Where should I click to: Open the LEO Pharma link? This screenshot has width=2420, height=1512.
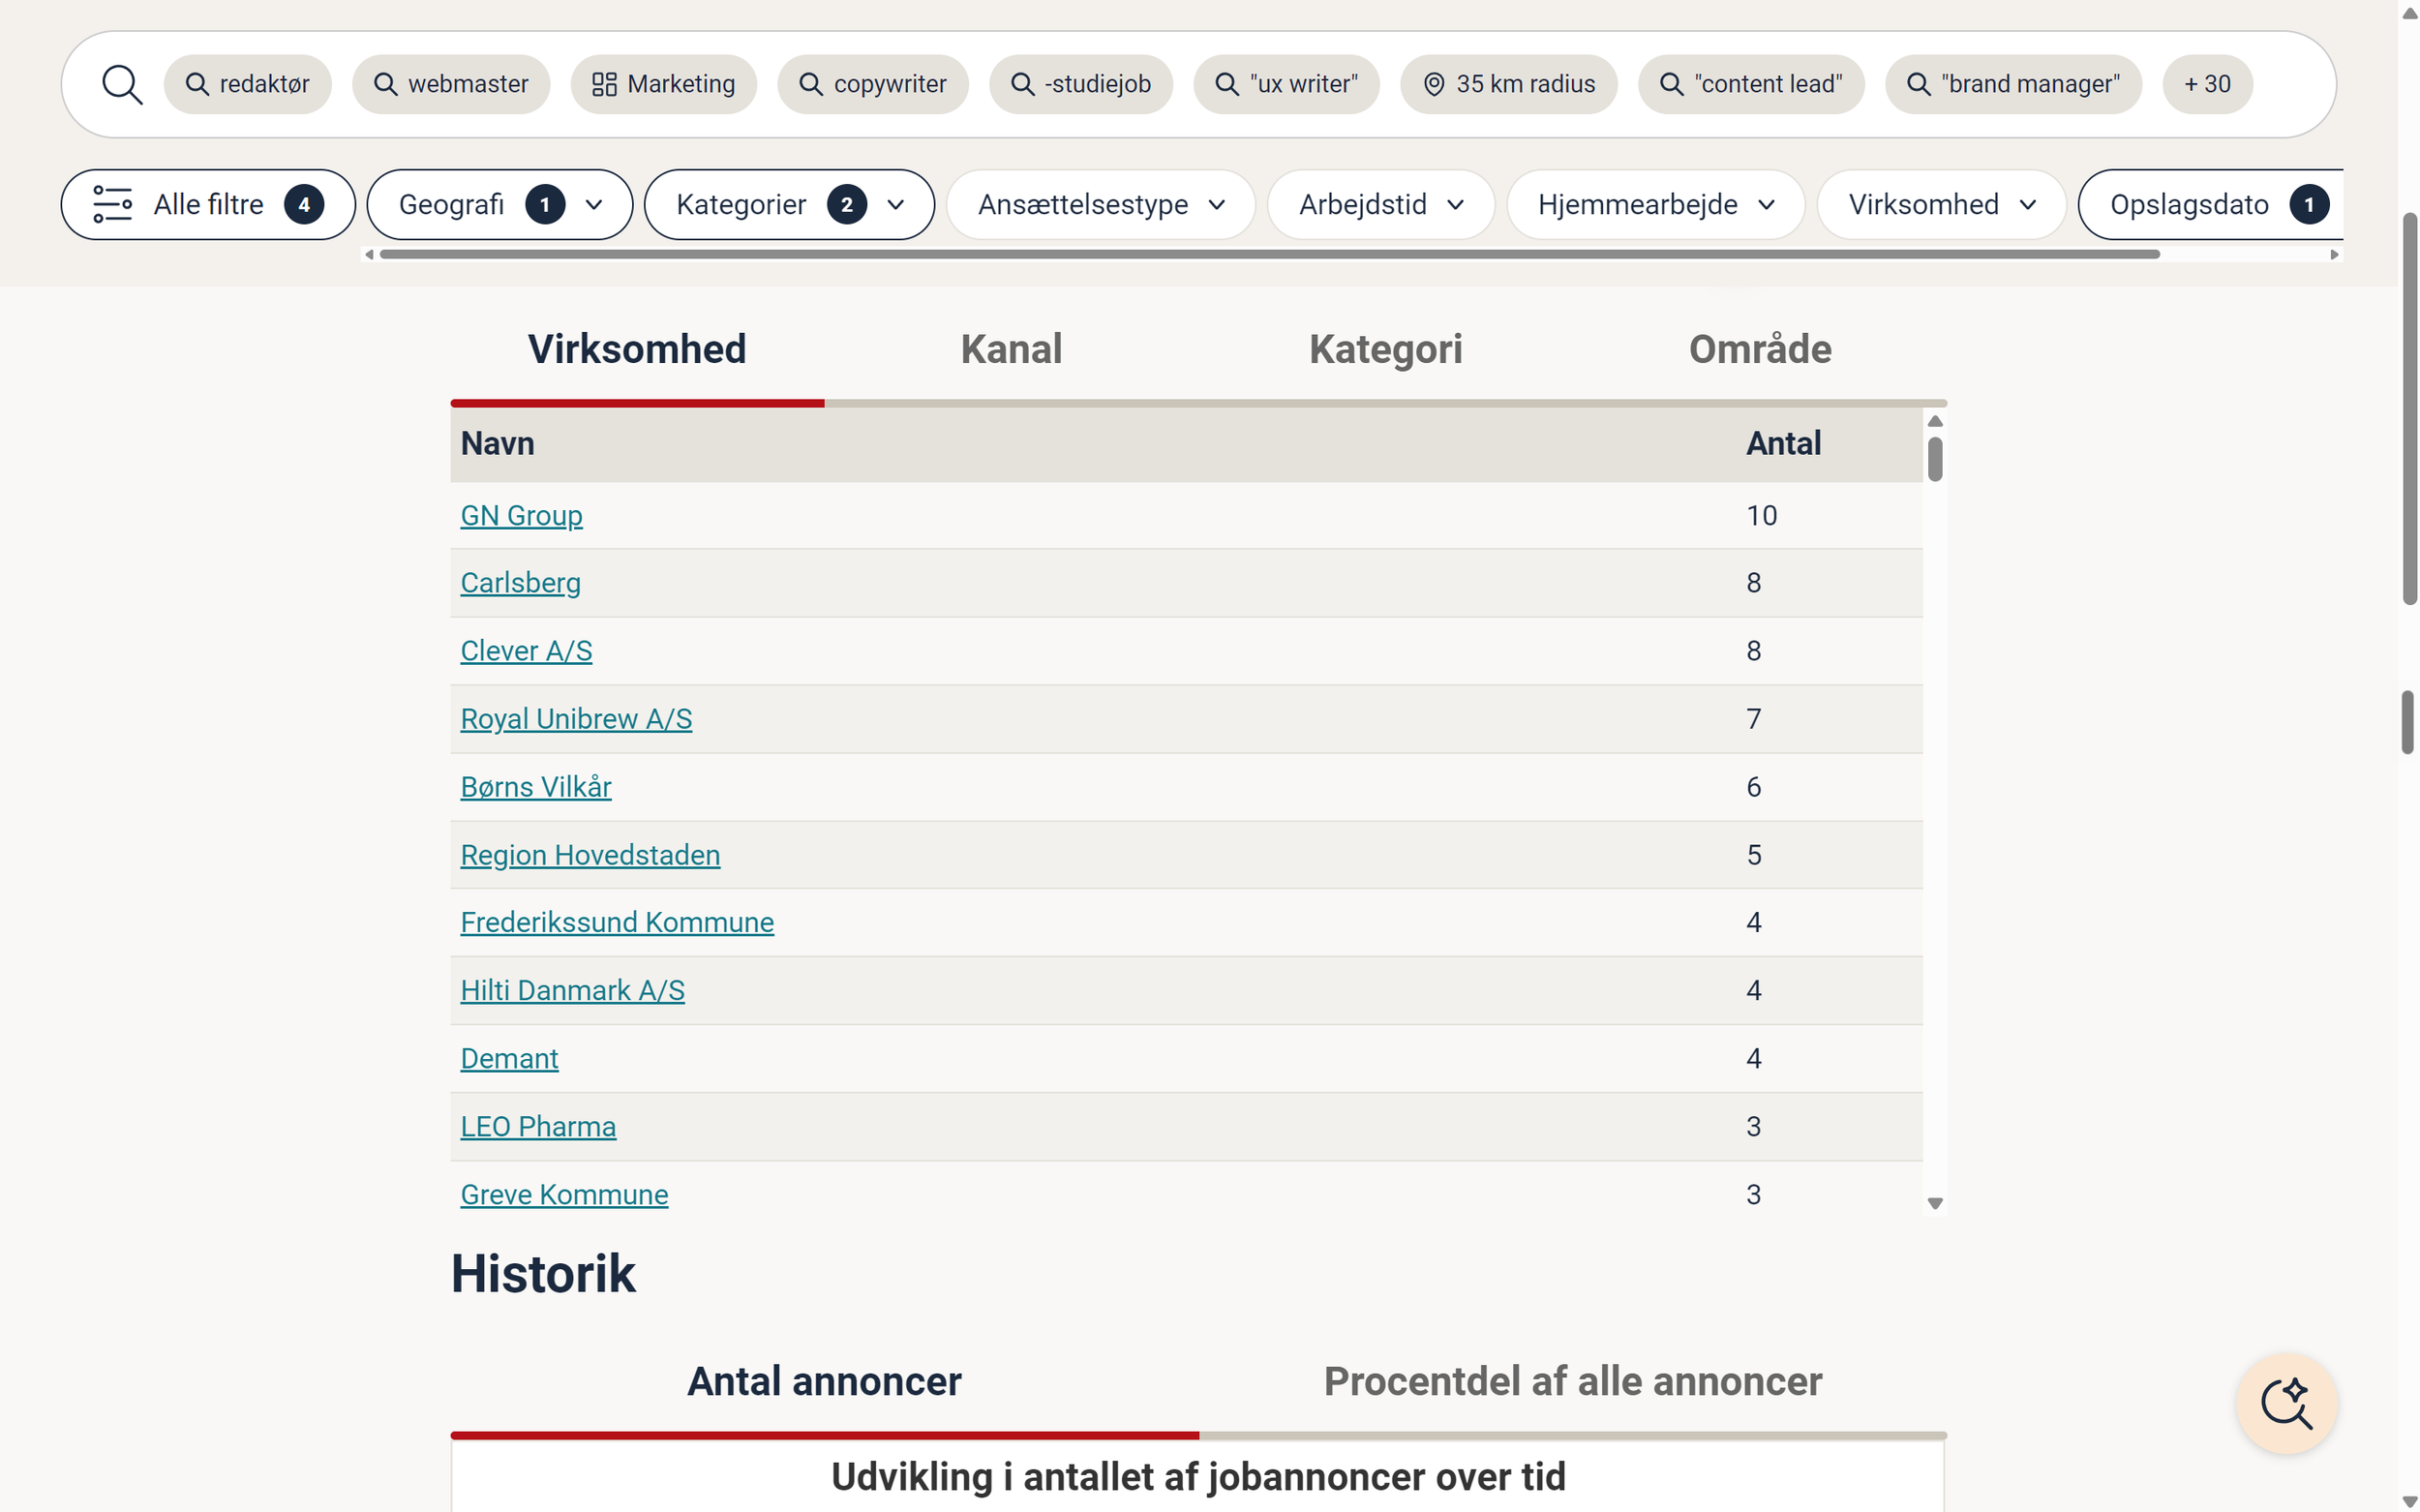pos(538,1126)
